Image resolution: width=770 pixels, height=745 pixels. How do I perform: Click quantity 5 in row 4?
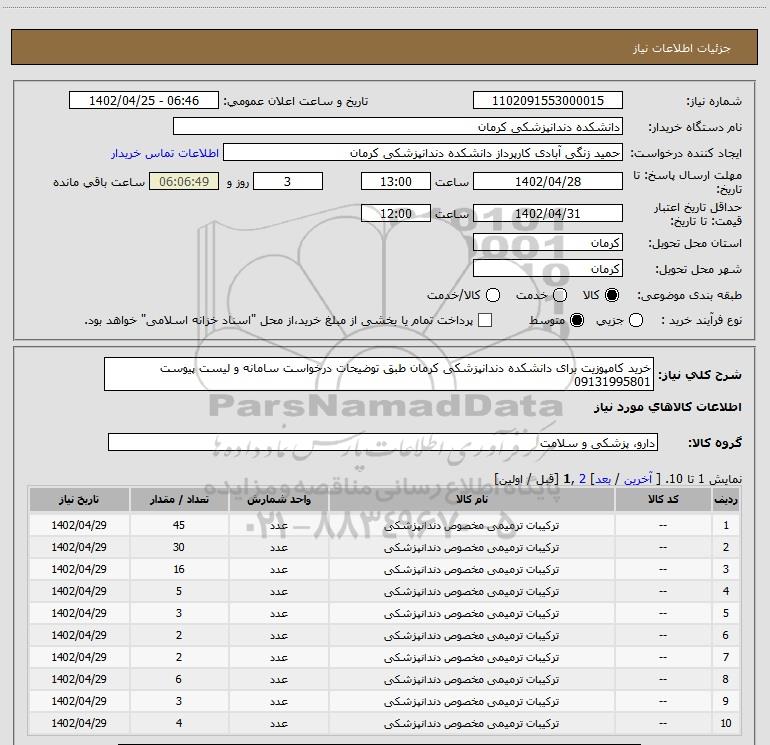(x=179, y=591)
